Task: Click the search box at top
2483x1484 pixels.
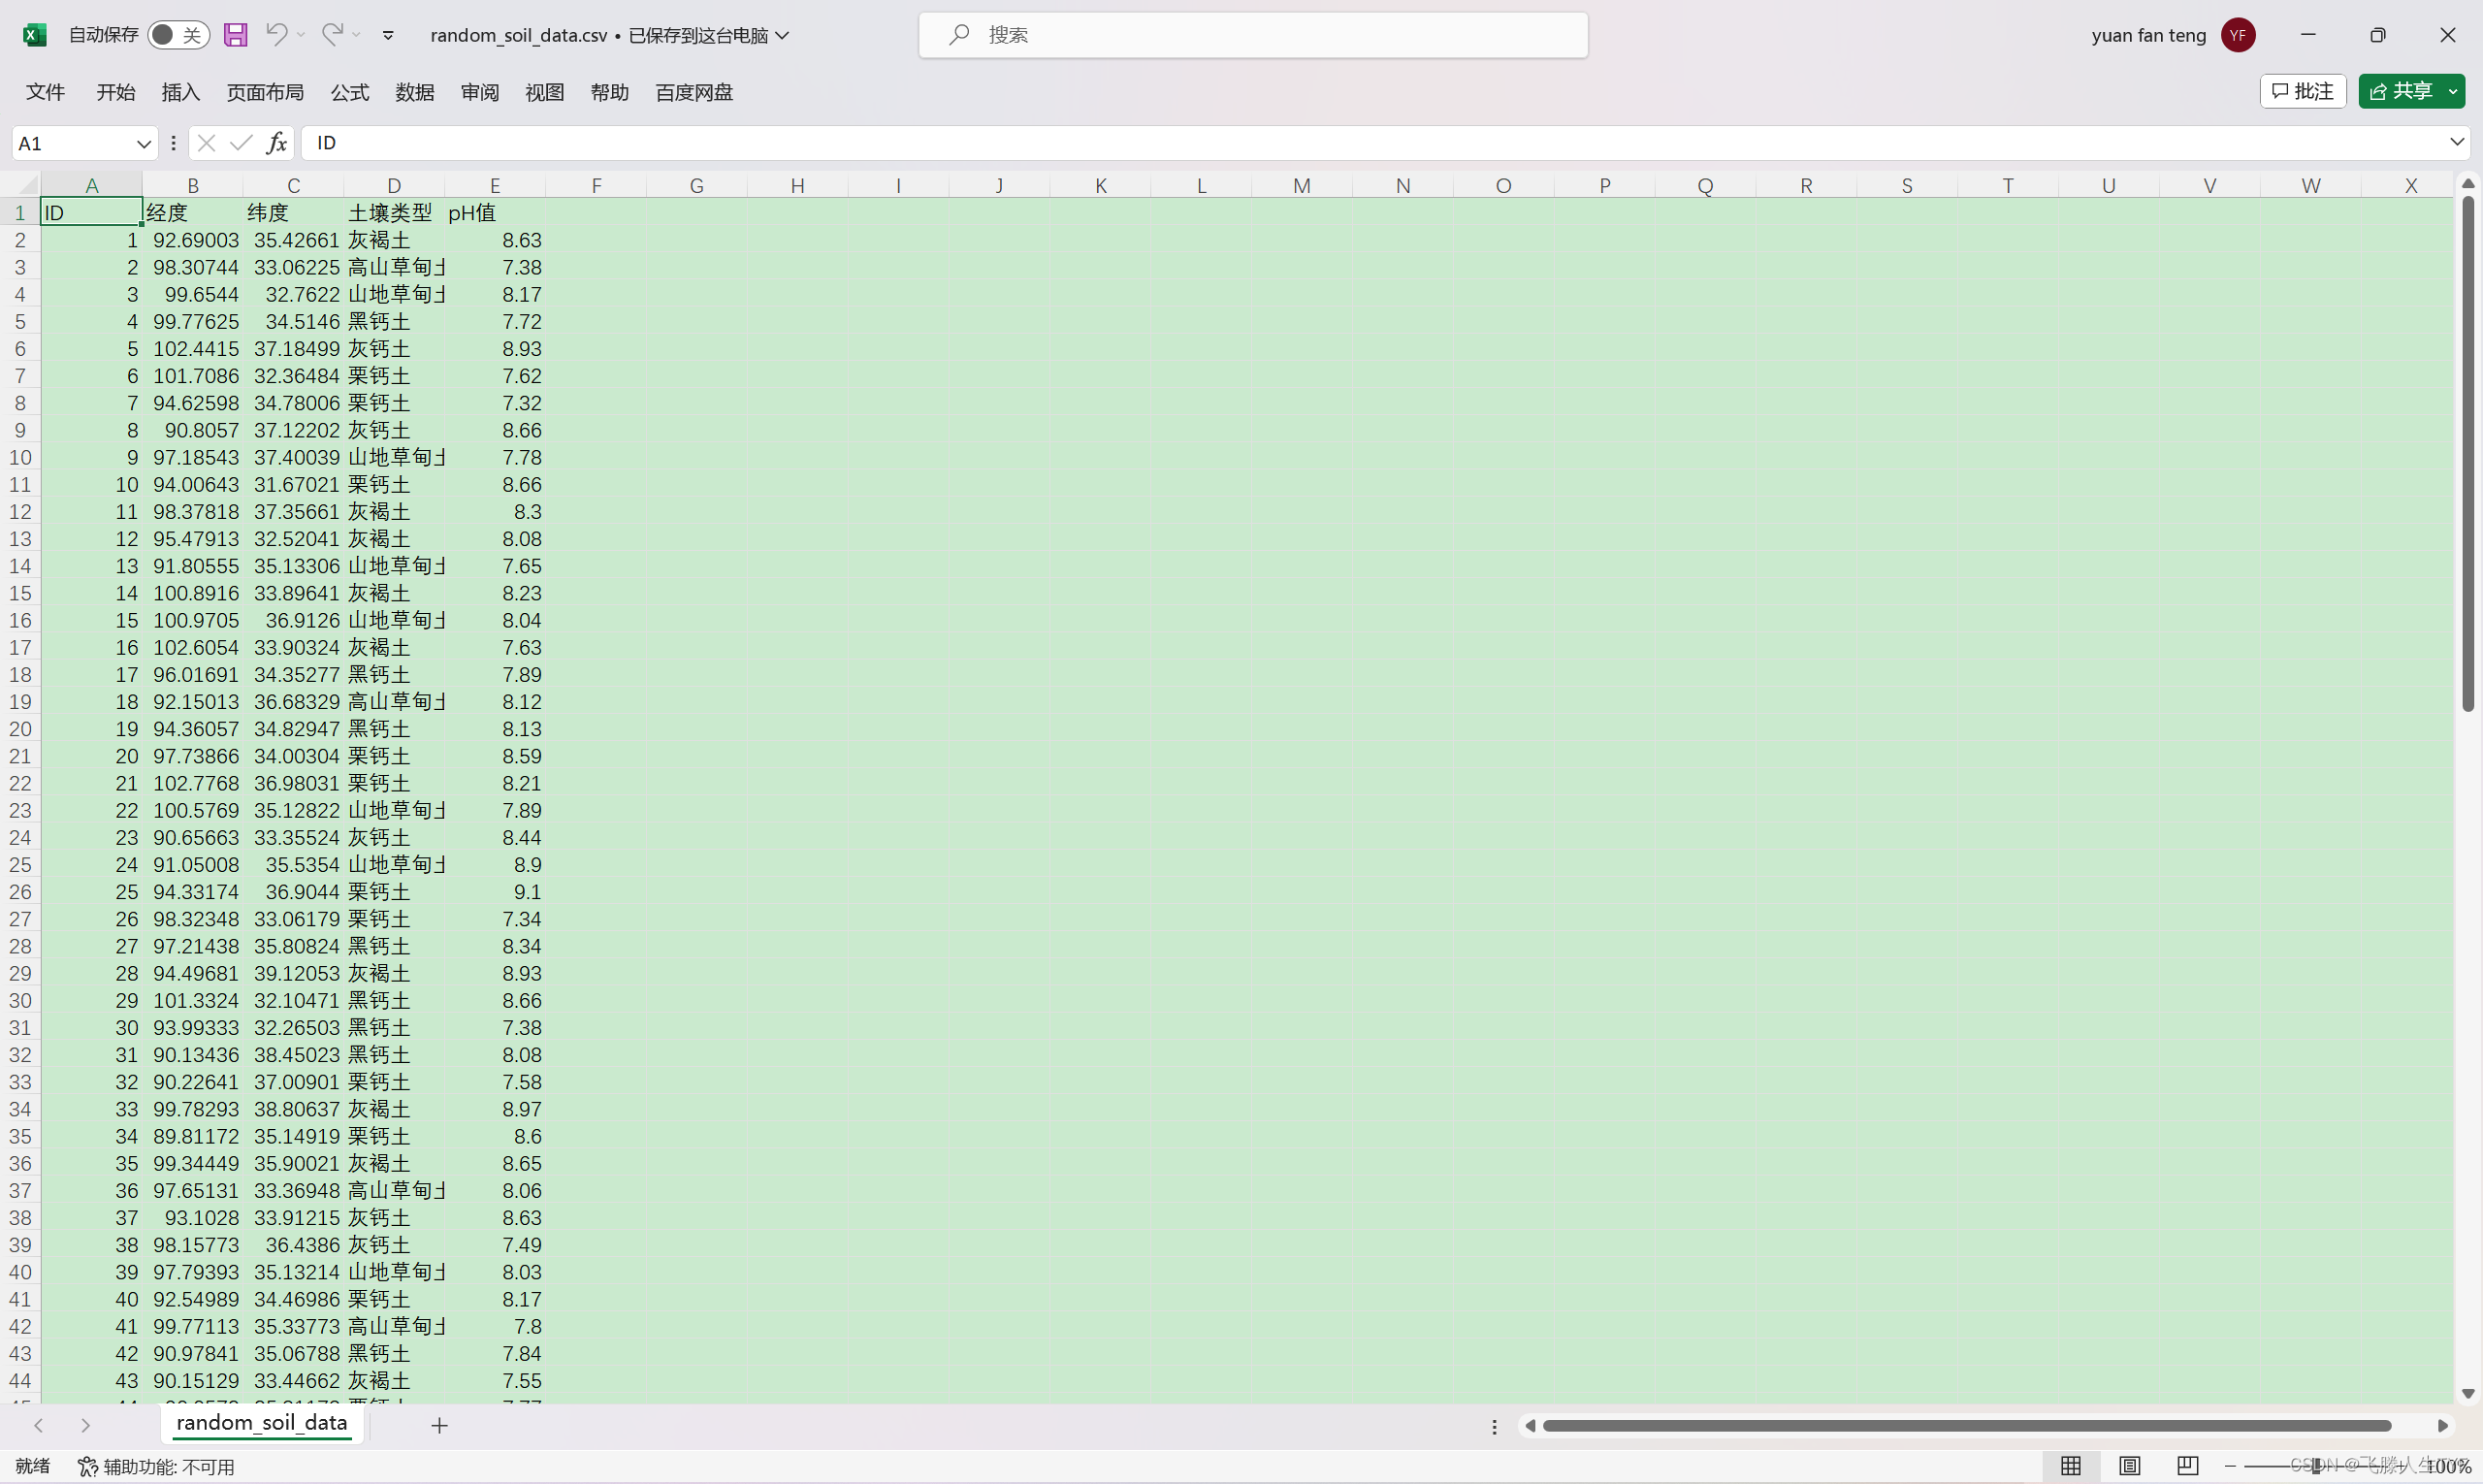Action: point(1253,35)
